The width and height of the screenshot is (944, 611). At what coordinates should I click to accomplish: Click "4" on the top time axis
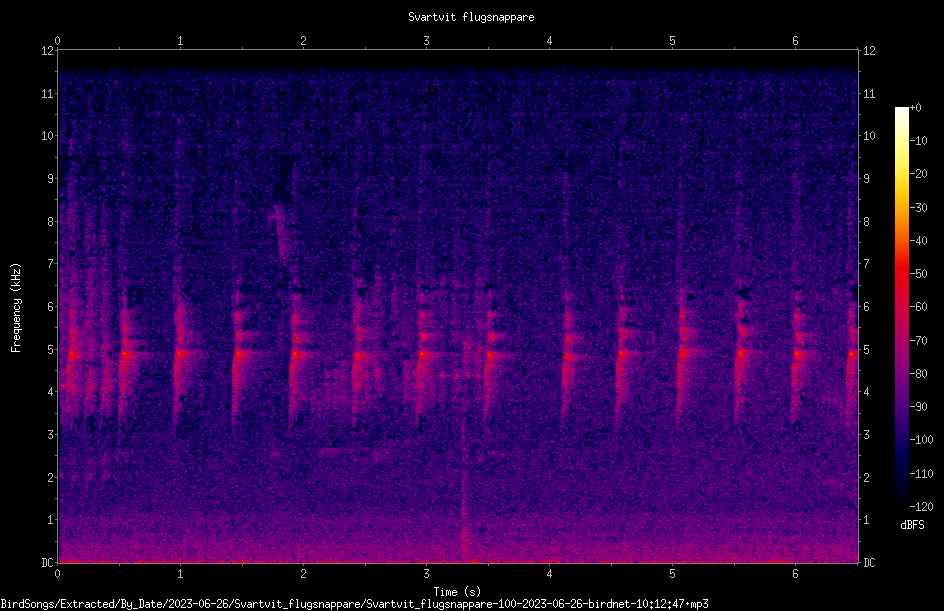[x=549, y=41]
